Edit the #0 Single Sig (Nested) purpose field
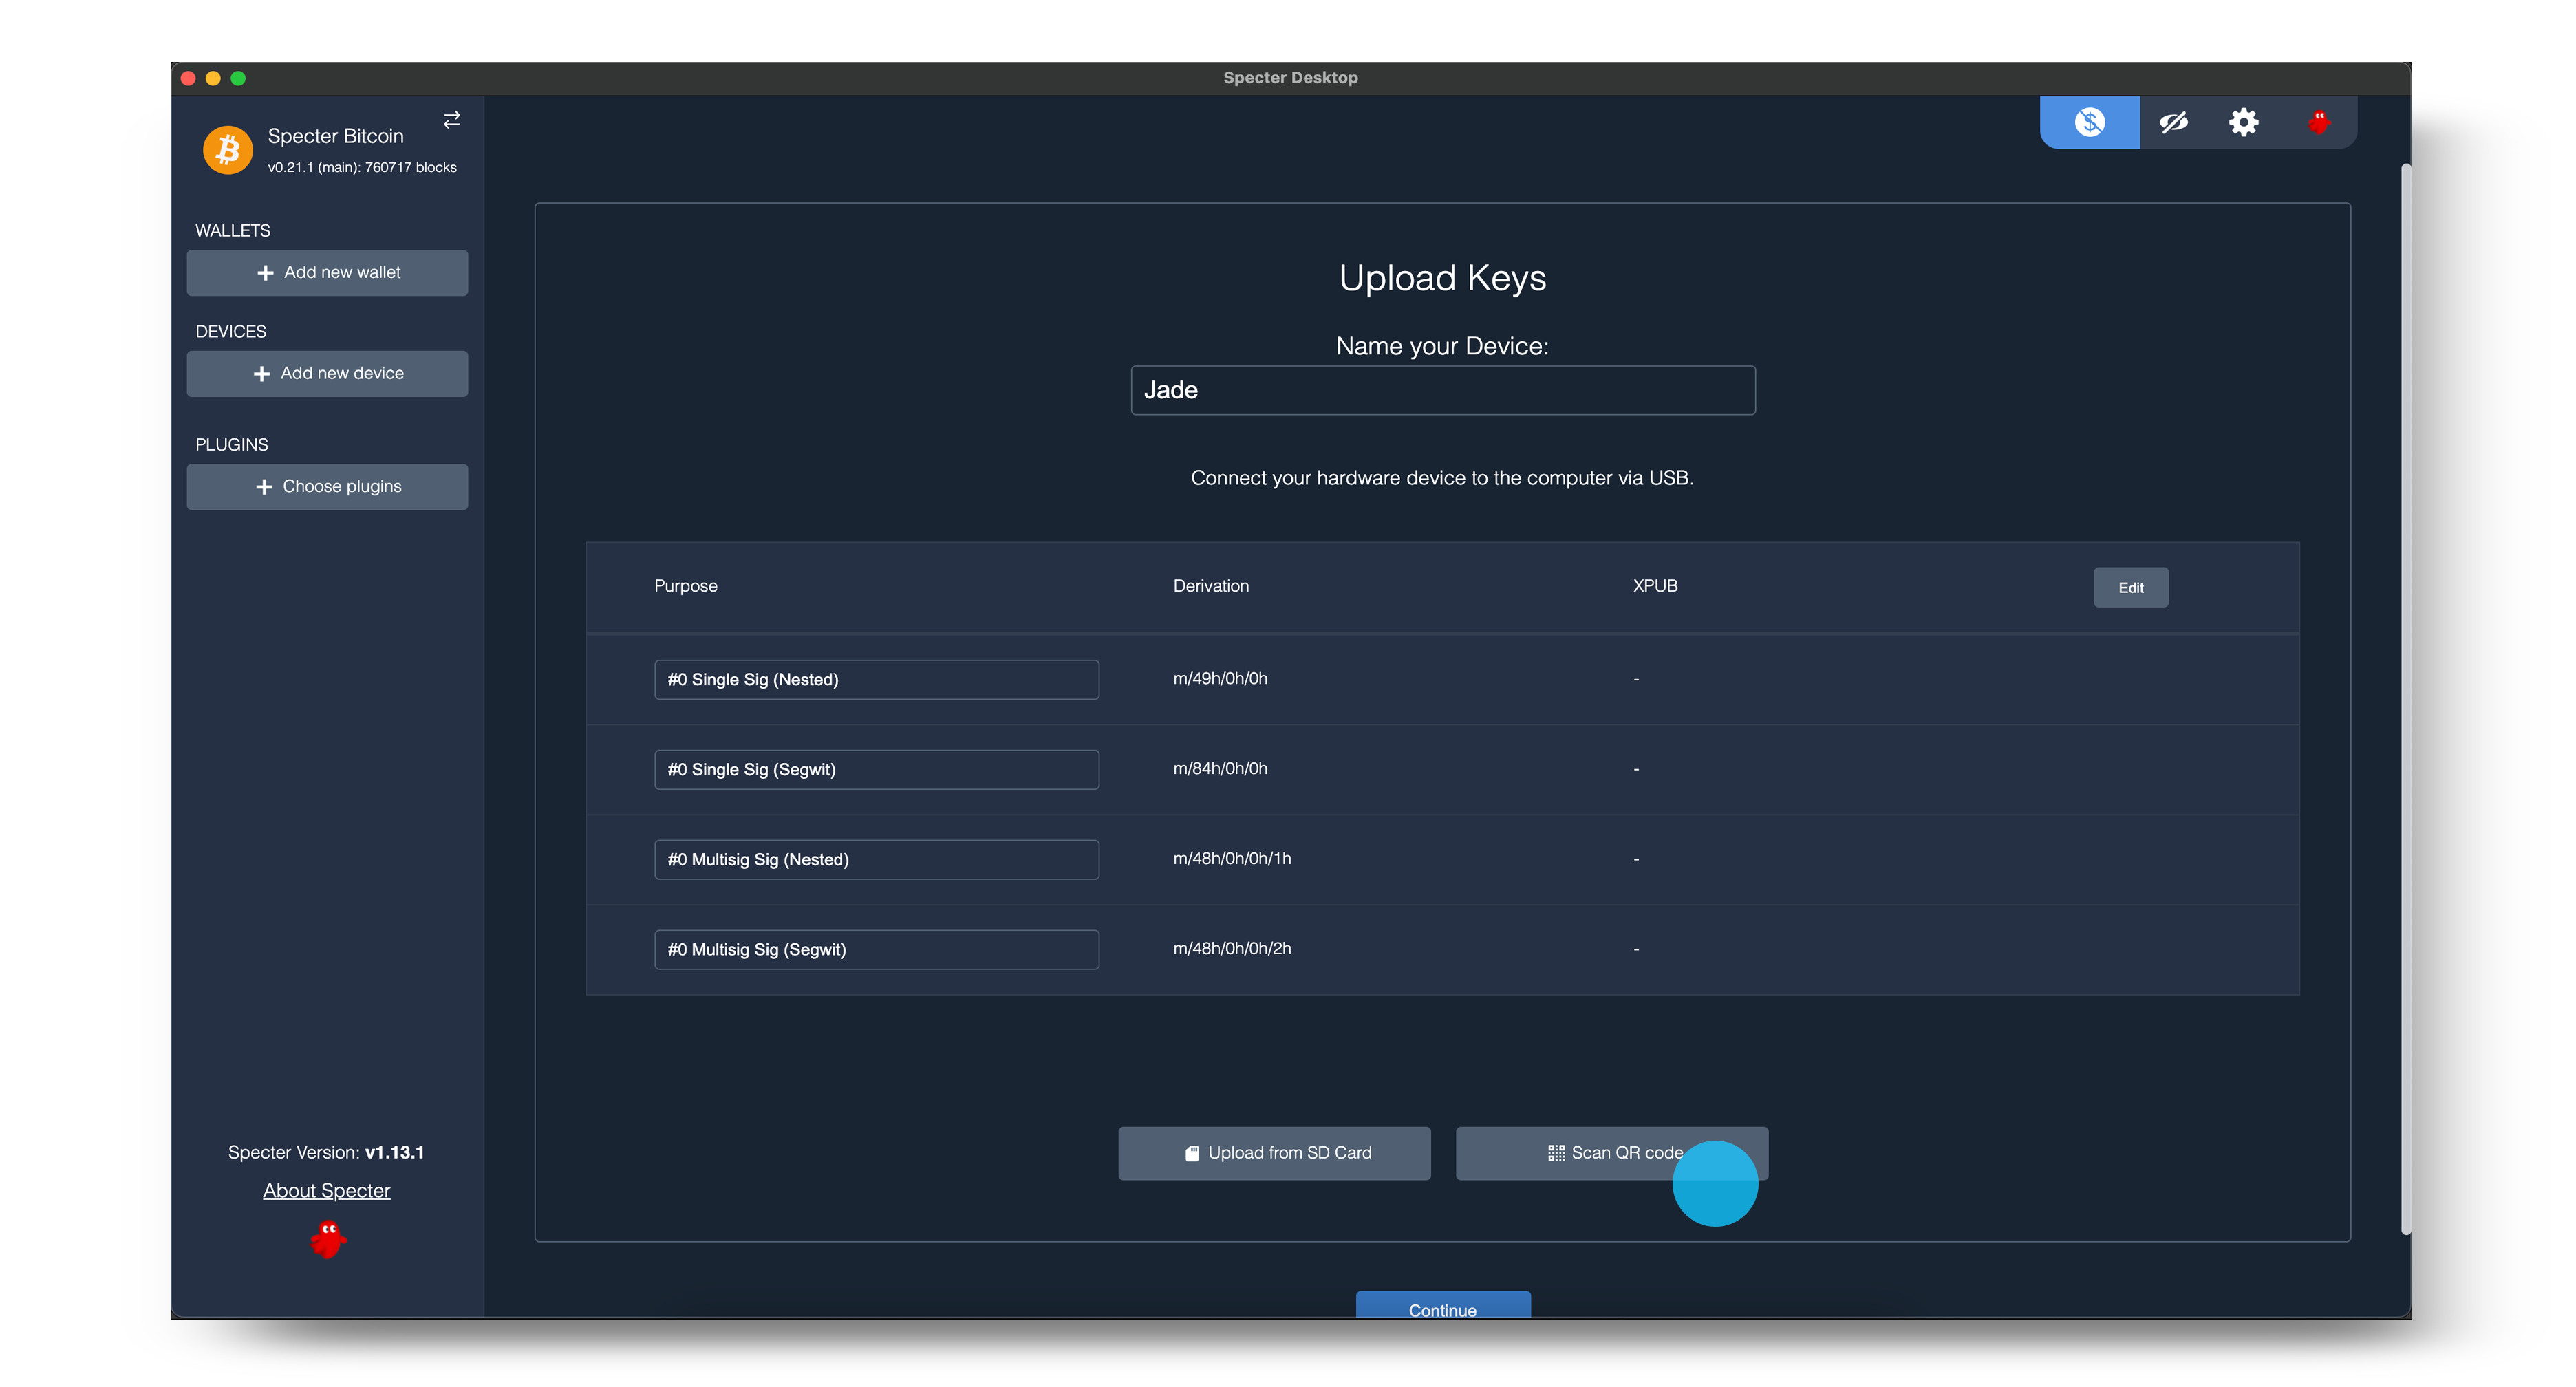 (x=876, y=679)
